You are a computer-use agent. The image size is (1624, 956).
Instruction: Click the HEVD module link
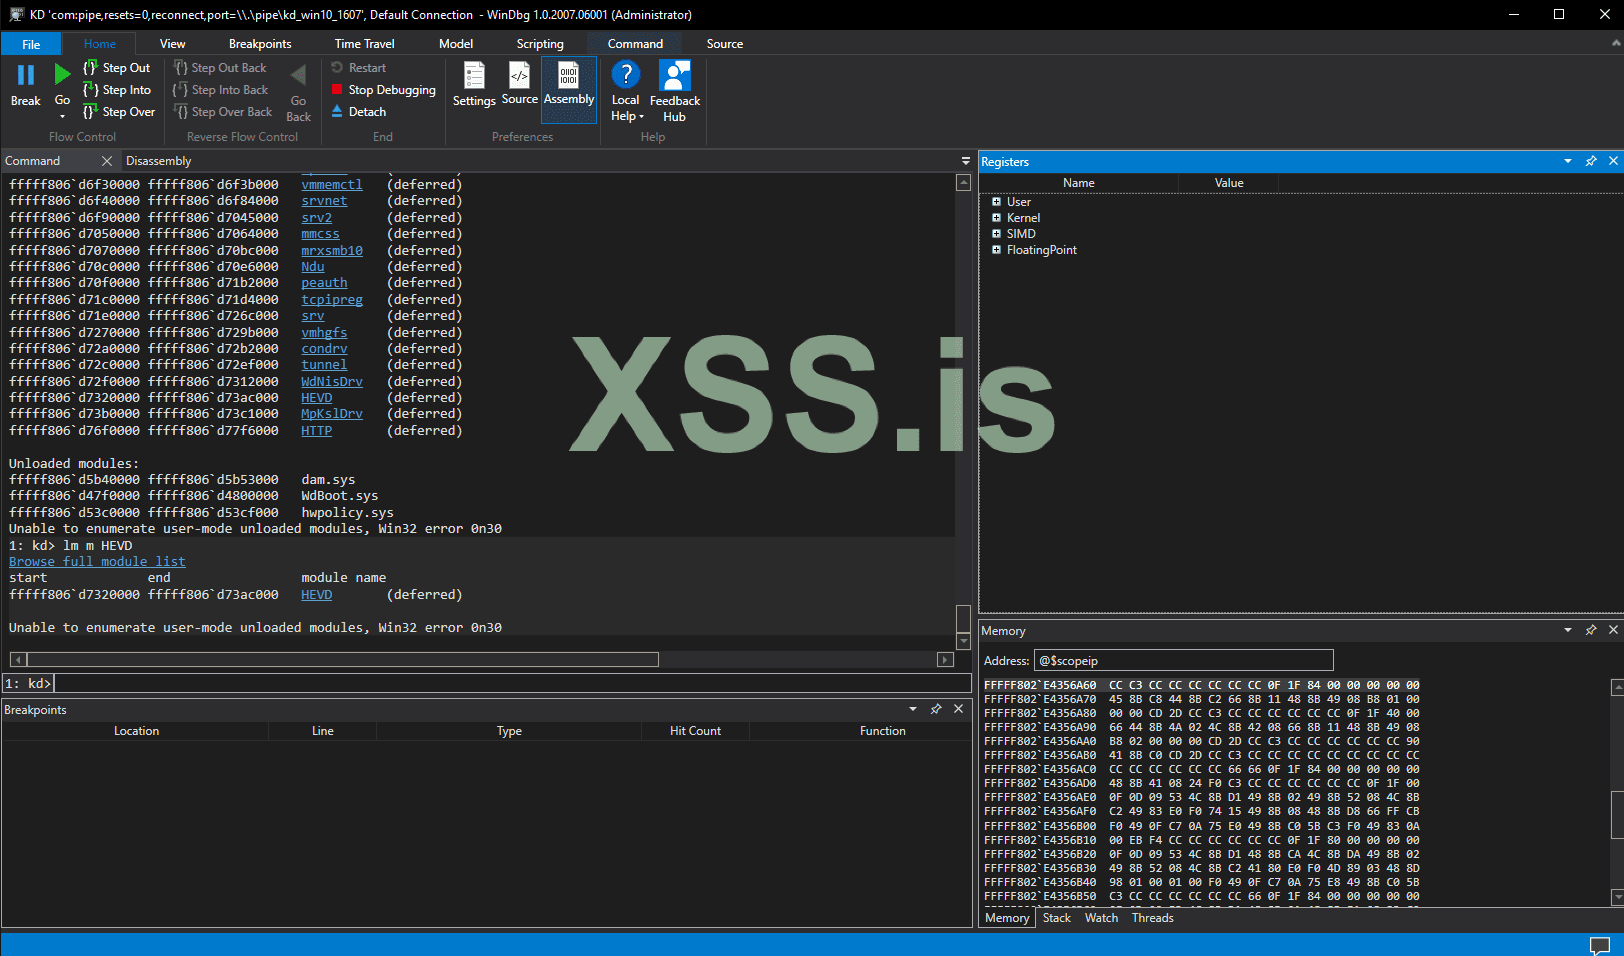coord(316,595)
